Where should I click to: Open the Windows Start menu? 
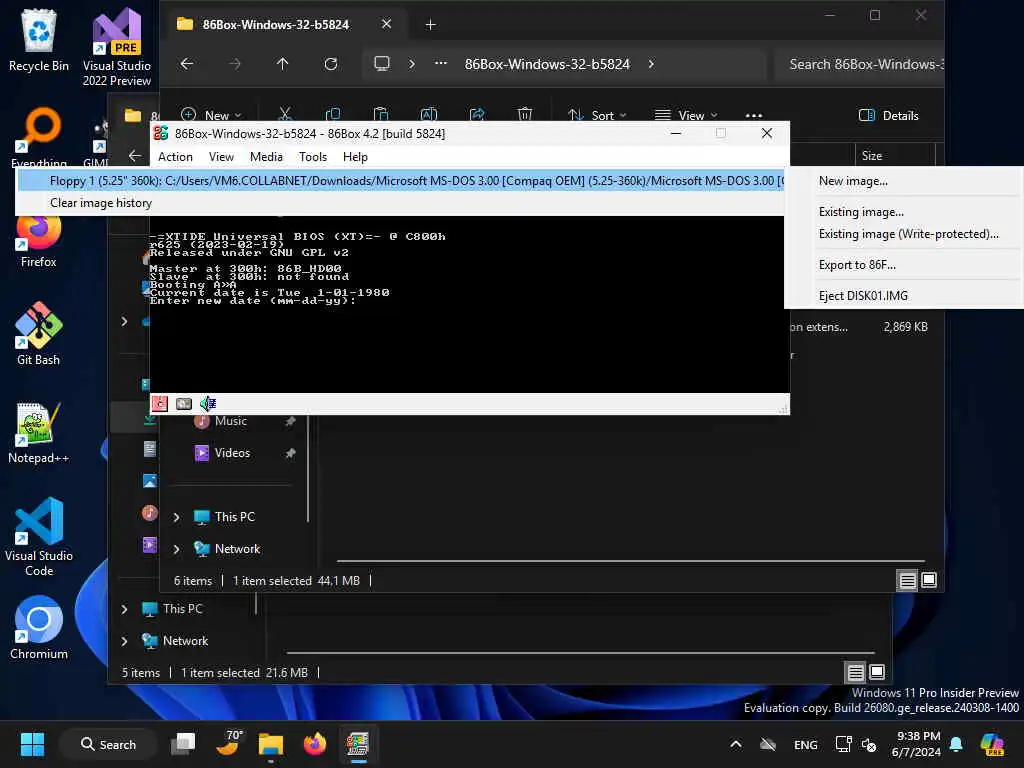pos(32,744)
